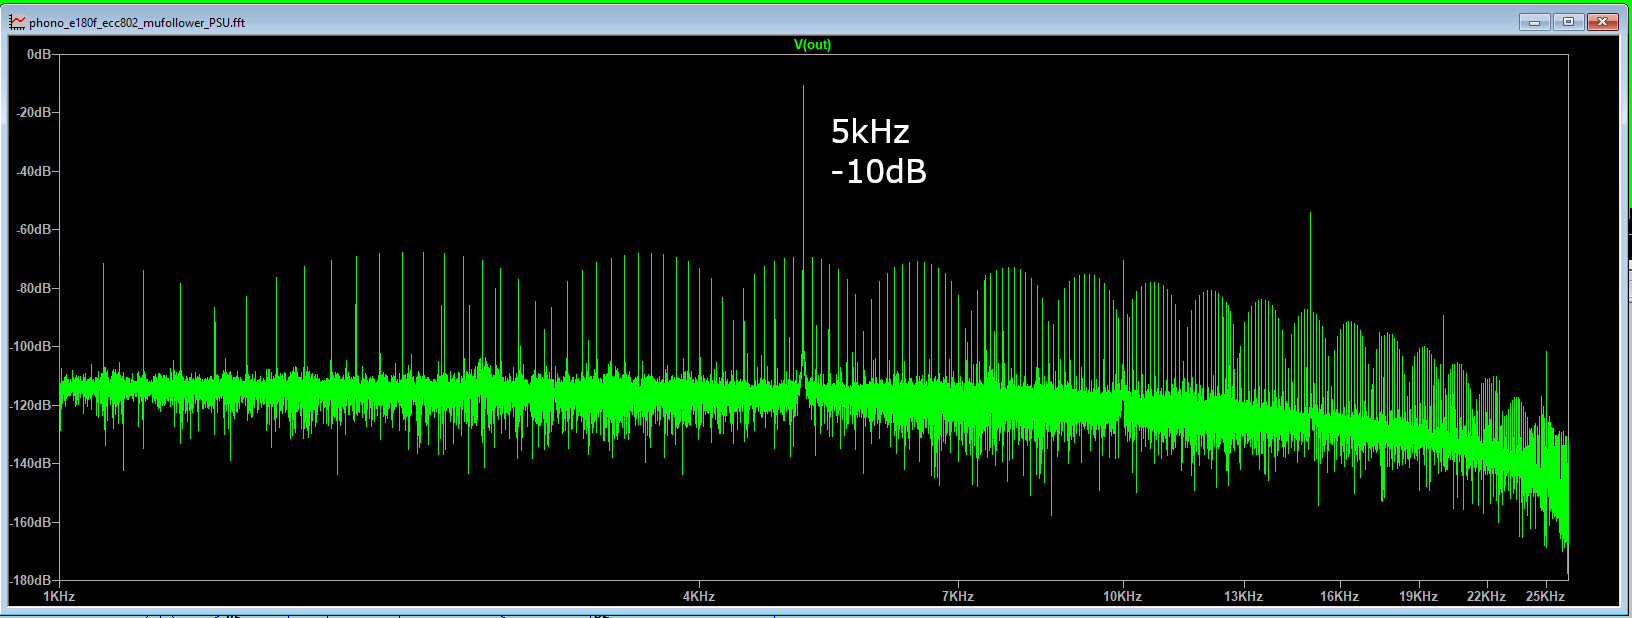This screenshot has width=1632, height=618.
Task: Click the LTspice waveform icon in title bar
Action: 18,22
